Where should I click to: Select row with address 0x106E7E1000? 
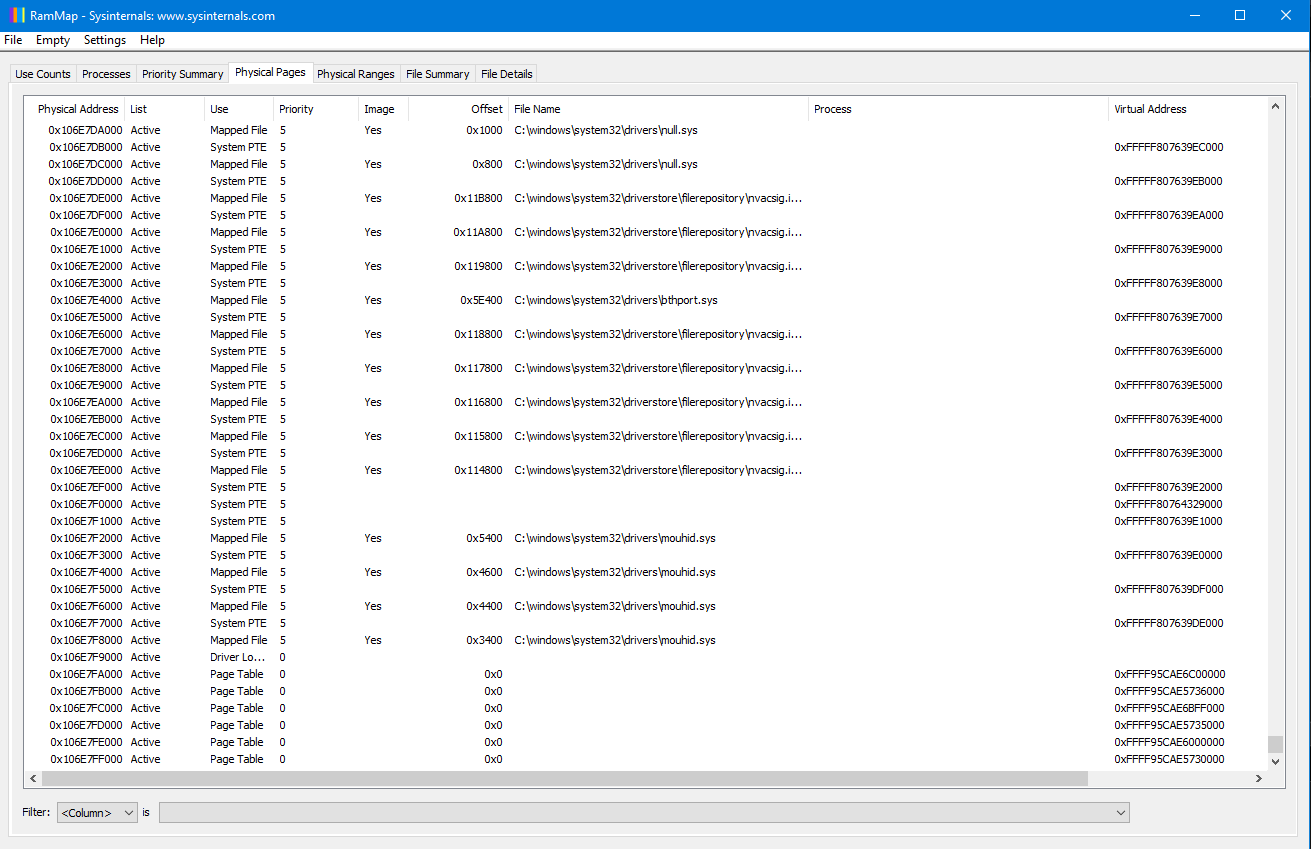tap(648, 249)
